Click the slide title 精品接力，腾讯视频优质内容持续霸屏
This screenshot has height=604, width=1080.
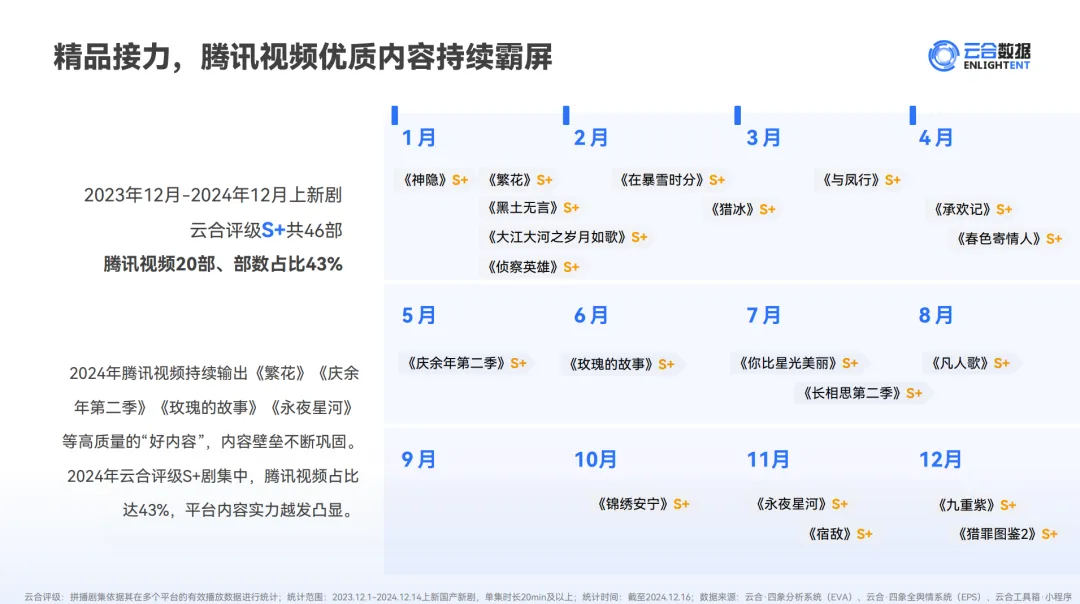coord(303,56)
